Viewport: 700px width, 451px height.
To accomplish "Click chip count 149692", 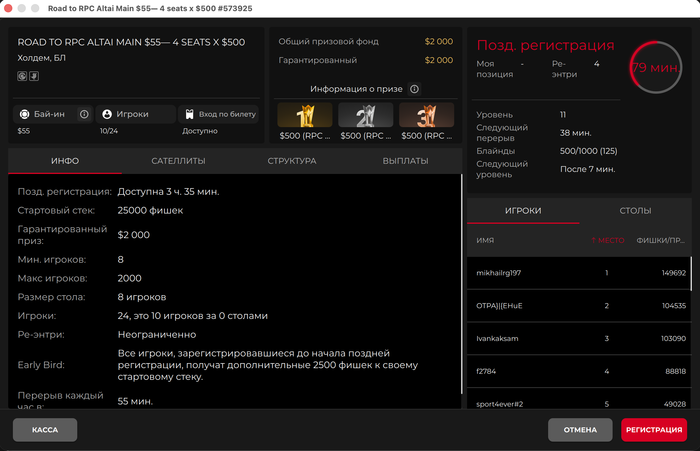I will pos(674,273).
